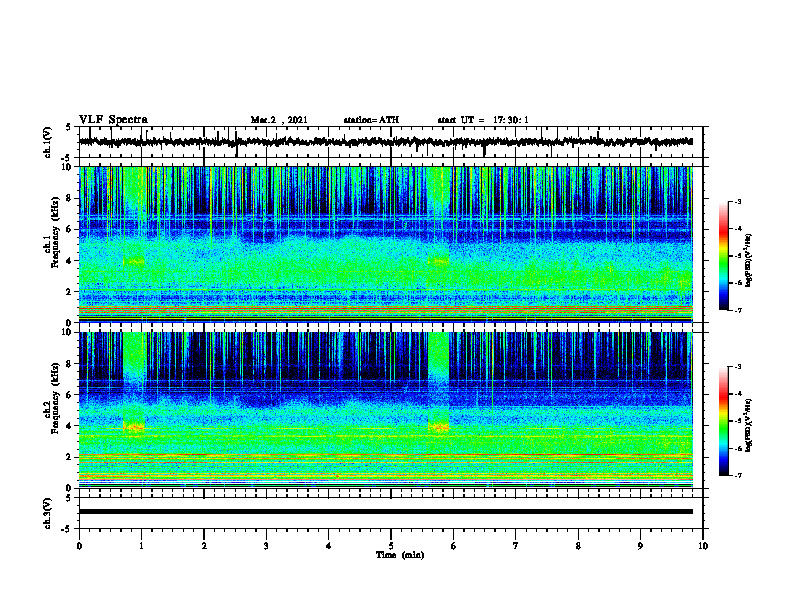Click the "VLF Spectra" title text
Image resolution: width=792 pixels, height=612 pixels.
click(x=113, y=120)
